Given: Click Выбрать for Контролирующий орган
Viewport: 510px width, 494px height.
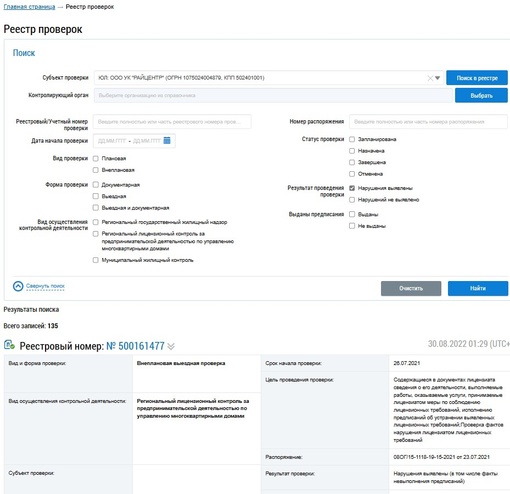Looking at the screenshot, I should [x=481, y=96].
